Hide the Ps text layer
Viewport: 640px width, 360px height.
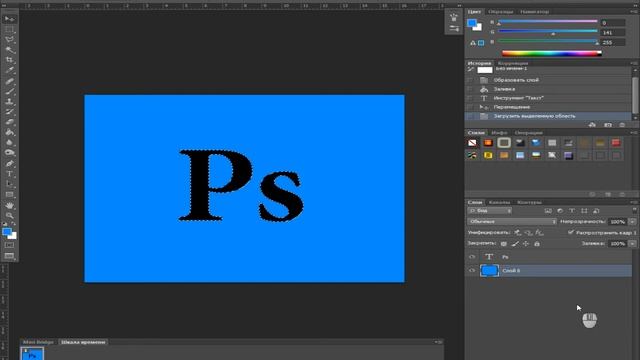point(472,257)
